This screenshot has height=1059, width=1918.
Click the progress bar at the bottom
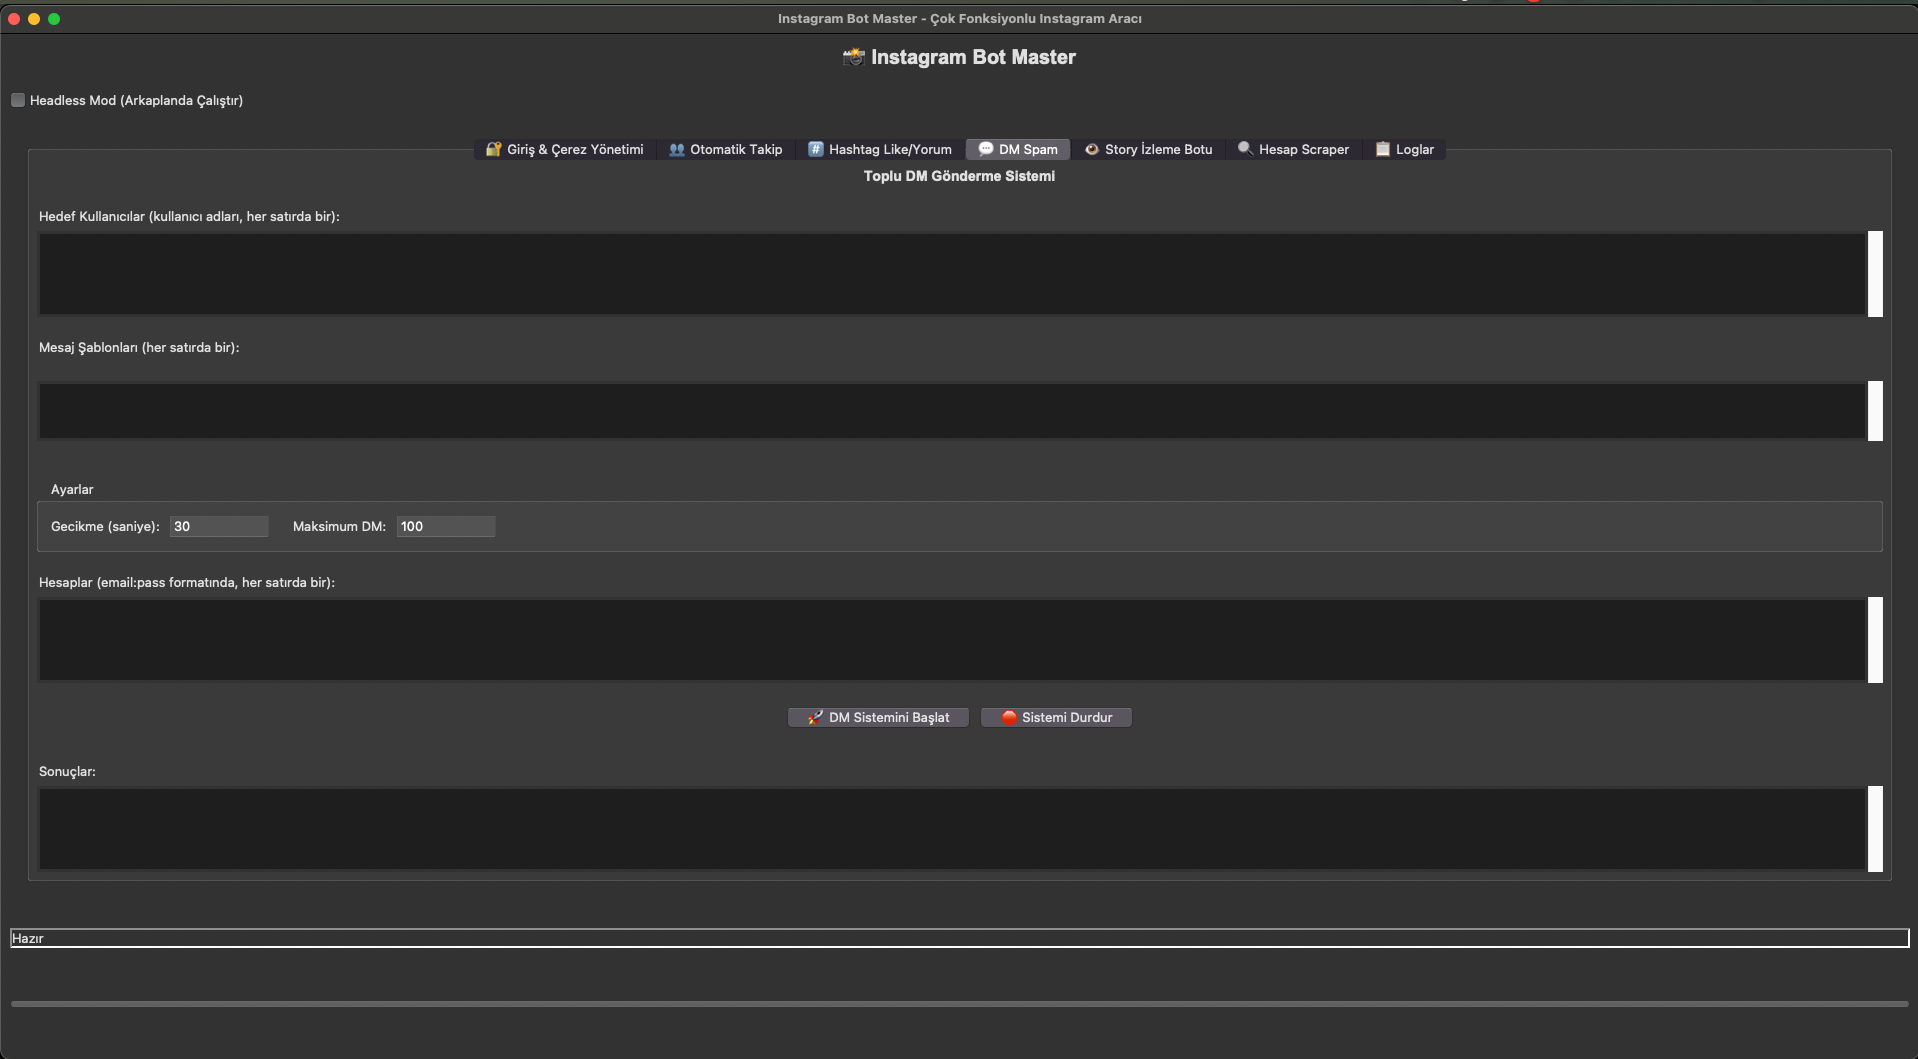click(959, 1004)
